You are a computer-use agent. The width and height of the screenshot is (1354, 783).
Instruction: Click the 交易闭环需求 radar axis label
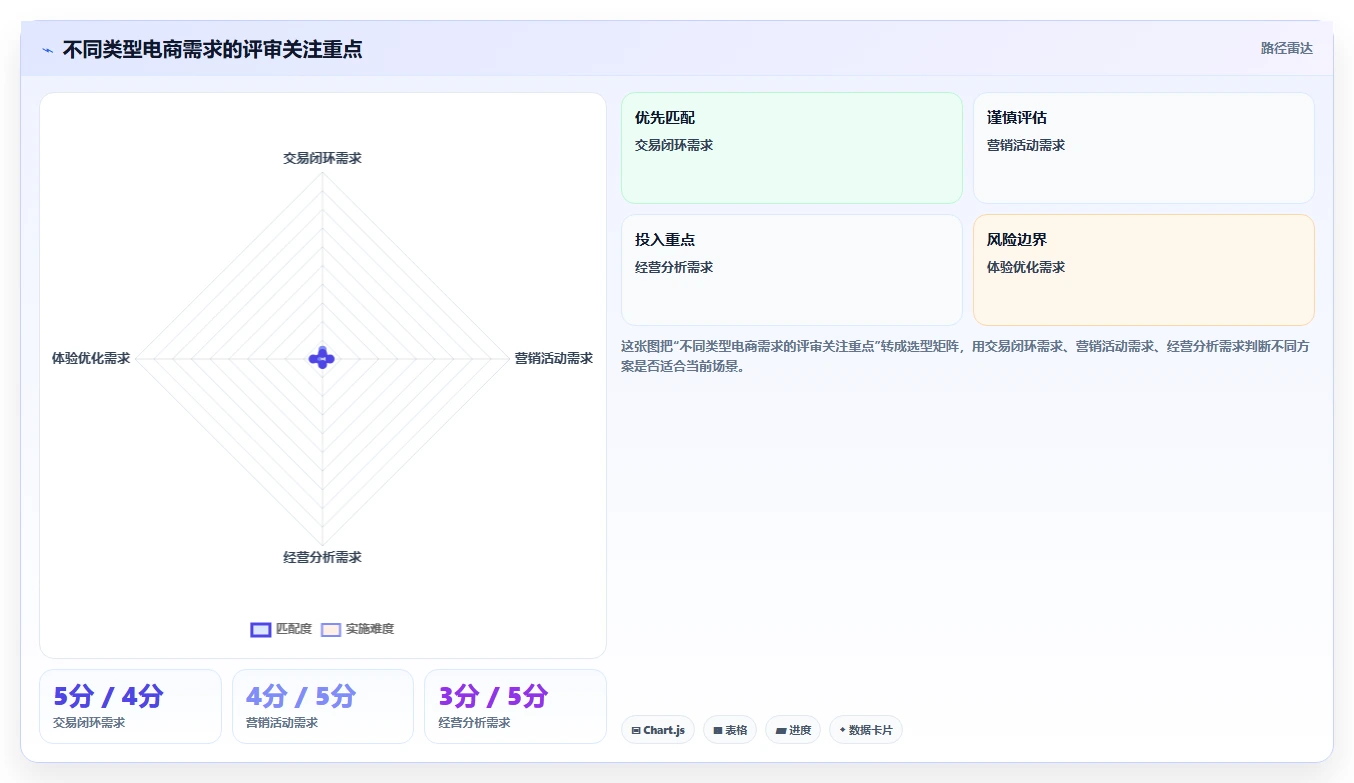(x=322, y=158)
